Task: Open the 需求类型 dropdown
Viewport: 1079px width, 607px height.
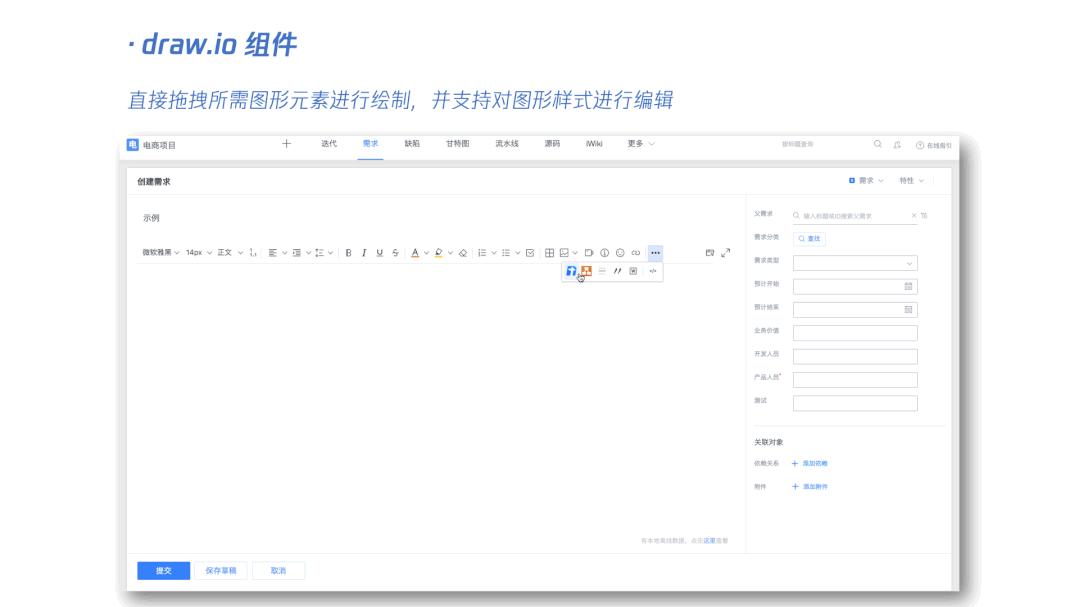Action: [x=855, y=263]
